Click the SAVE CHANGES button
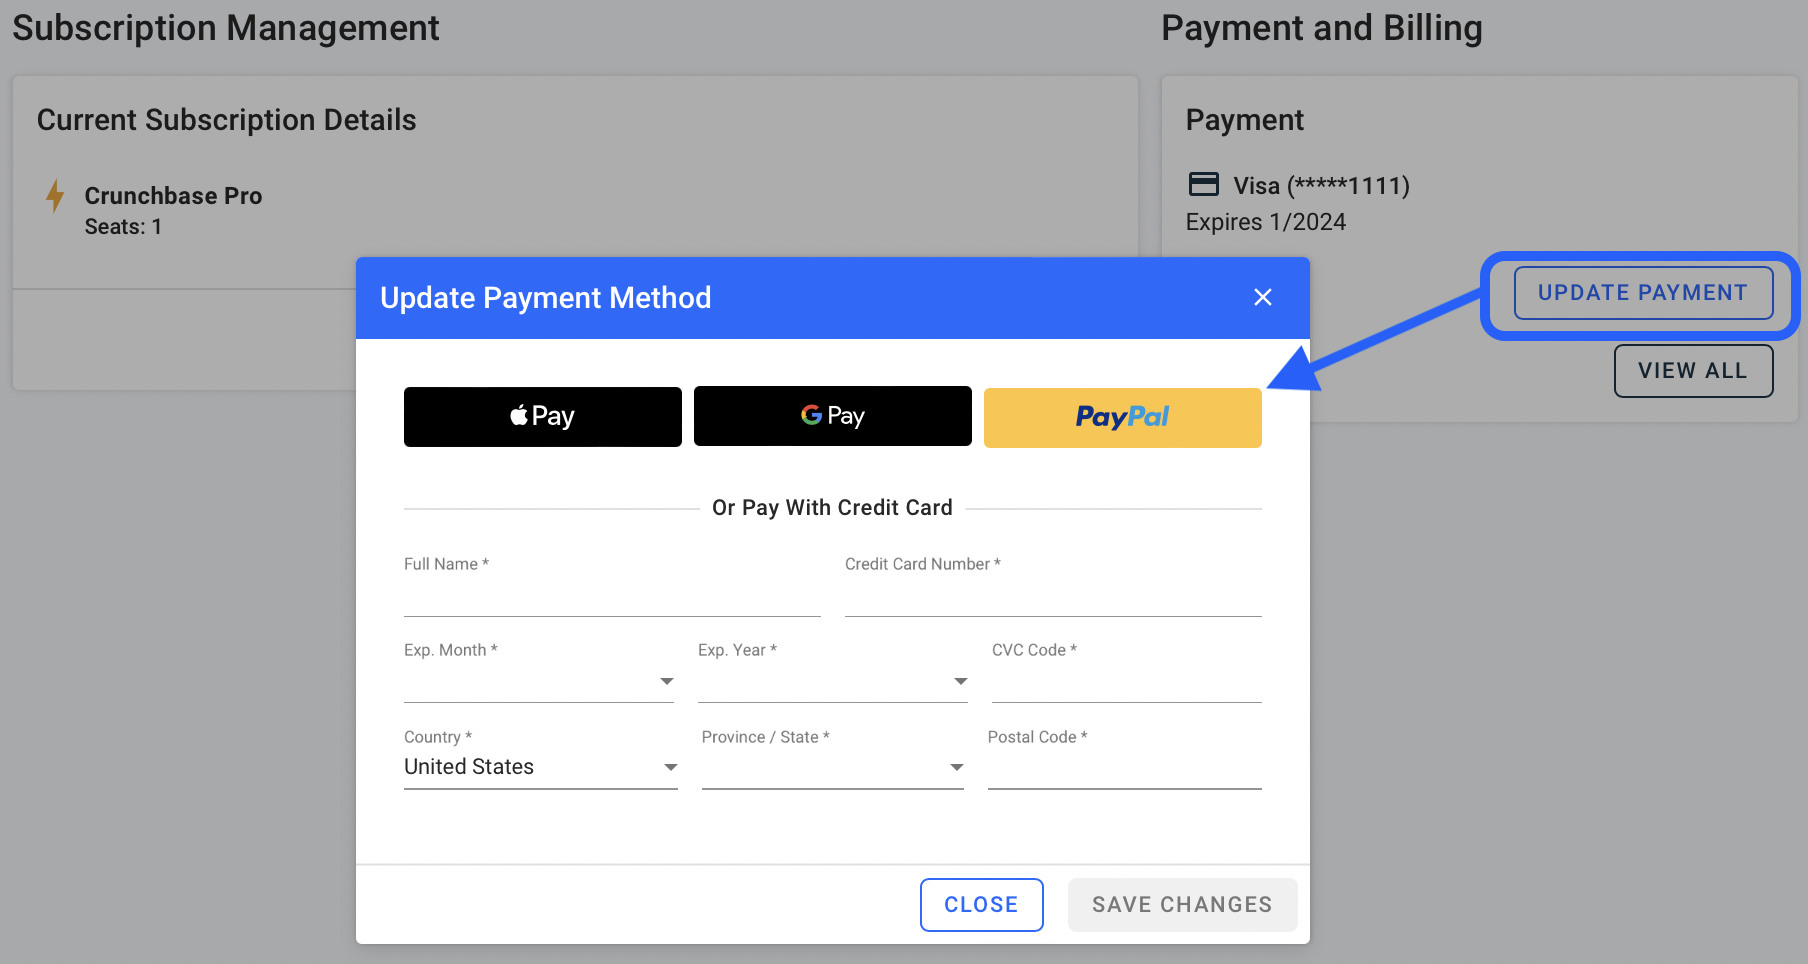The width and height of the screenshot is (1808, 964). point(1183,905)
